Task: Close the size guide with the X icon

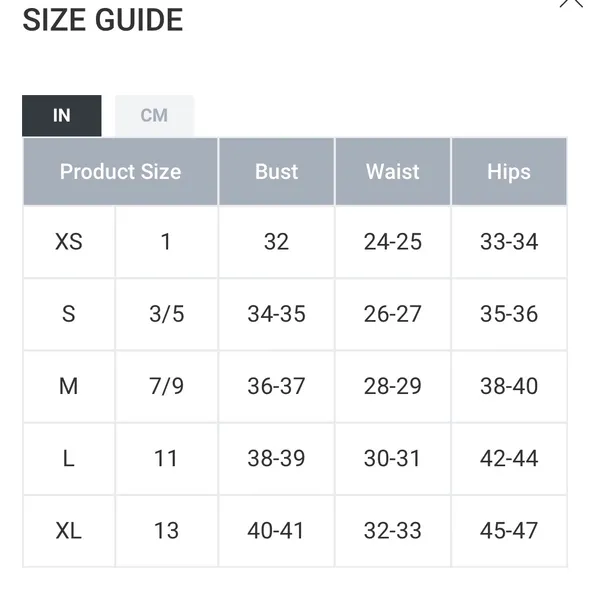Action: (571, 2)
